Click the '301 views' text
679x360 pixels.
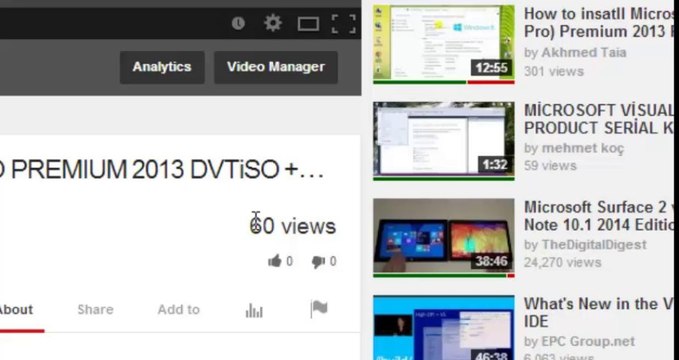click(x=554, y=71)
